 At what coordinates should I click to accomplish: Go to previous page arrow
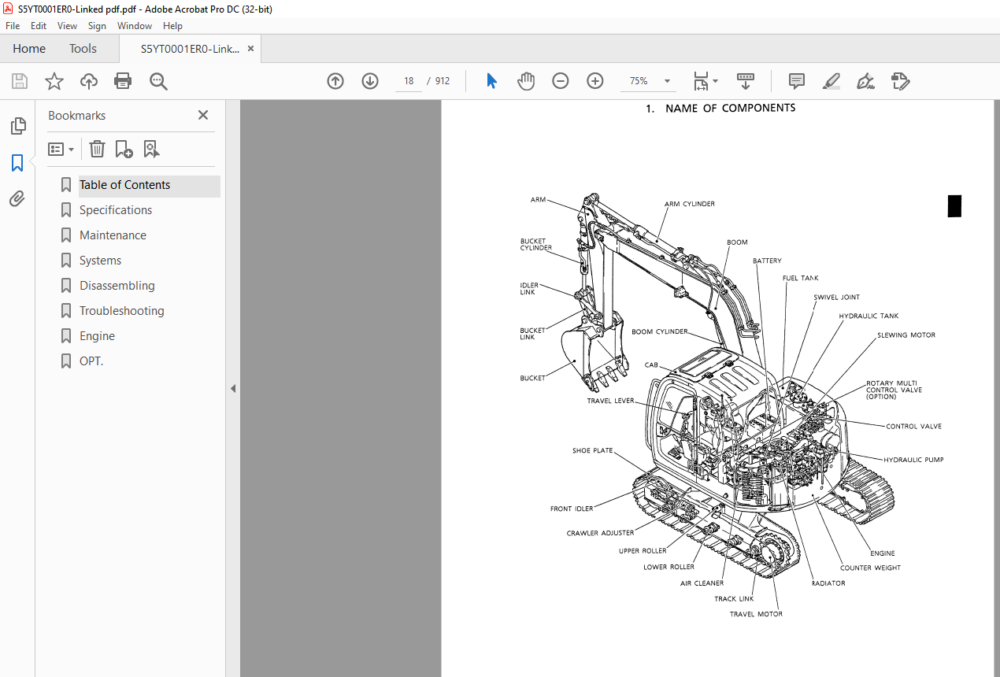(335, 81)
